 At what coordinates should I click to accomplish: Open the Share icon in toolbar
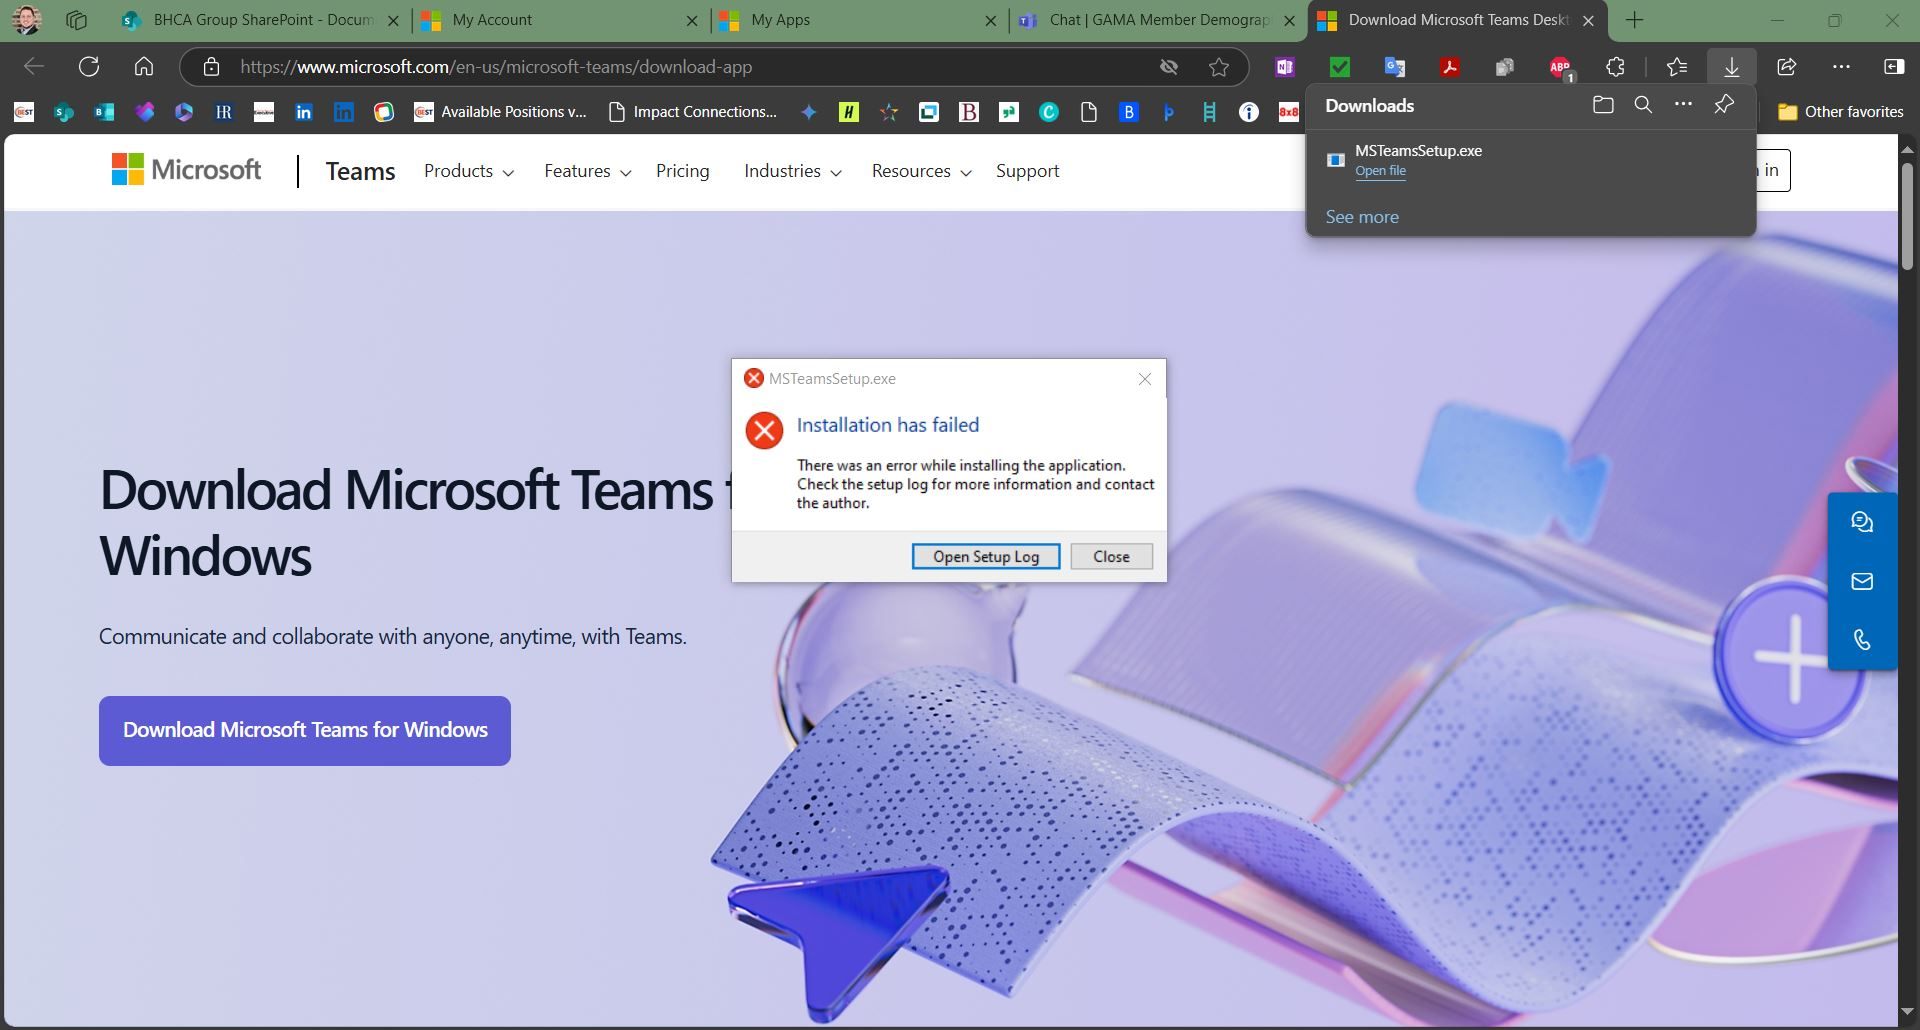(x=1786, y=67)
